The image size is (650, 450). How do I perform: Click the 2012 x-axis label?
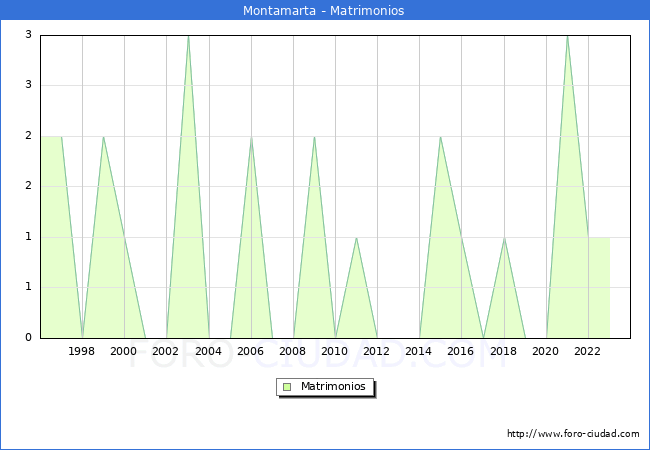click(x=376, y=351)
